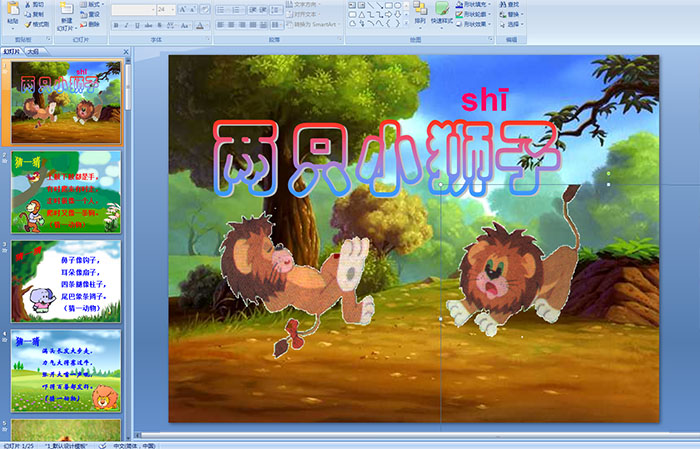Click the Distributed alignment icon
Image resolution: width=700 pixels, height=449 pixels.
(263, 25)
